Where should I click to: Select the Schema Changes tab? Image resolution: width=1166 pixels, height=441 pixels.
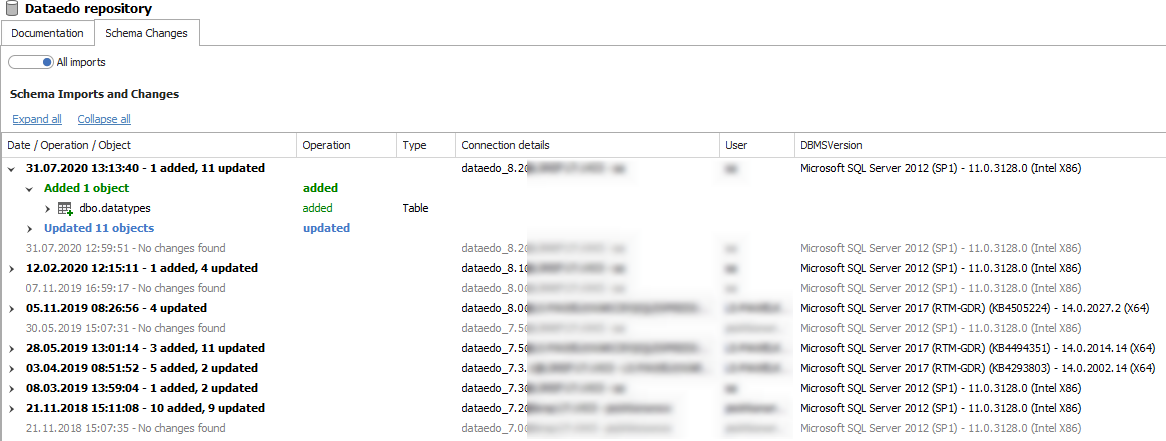pos(146,33)
